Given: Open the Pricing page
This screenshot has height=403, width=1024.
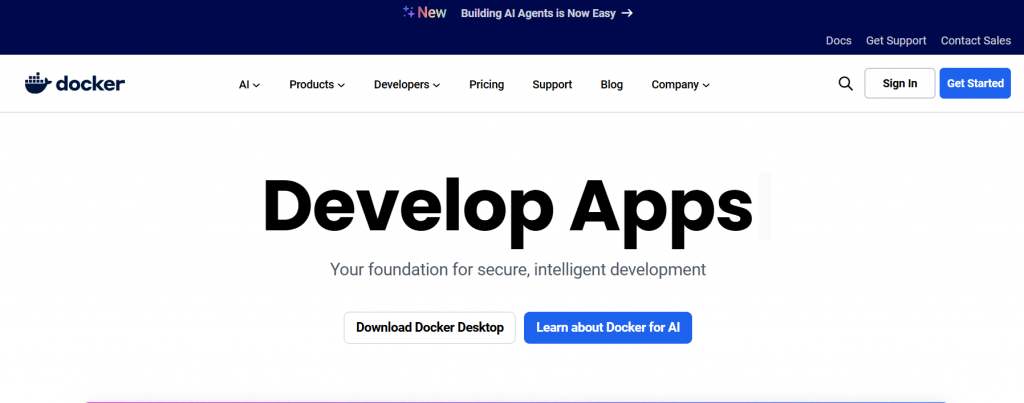Looking at the screenshot, I should point(487,84).
